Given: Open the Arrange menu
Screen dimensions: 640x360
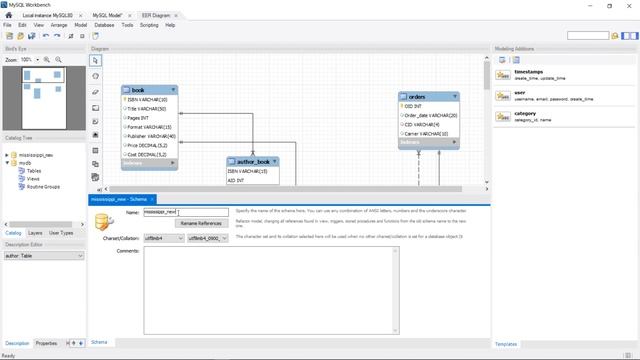Looking at the screenshot, I should 59,25.
